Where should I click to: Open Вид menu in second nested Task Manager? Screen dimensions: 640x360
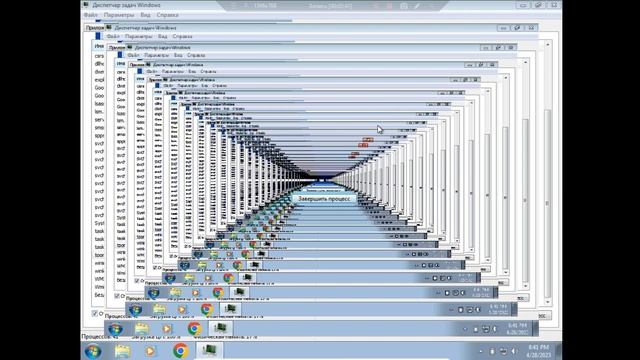162,36
